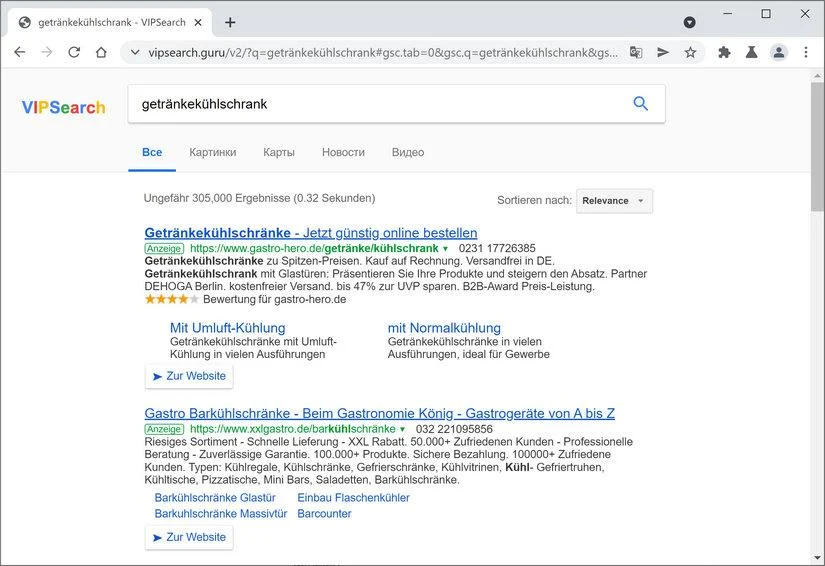Switch to the Все tab
Image resolution: width=825 pixels, height=566 pixels.
click(x=152, y=153)
